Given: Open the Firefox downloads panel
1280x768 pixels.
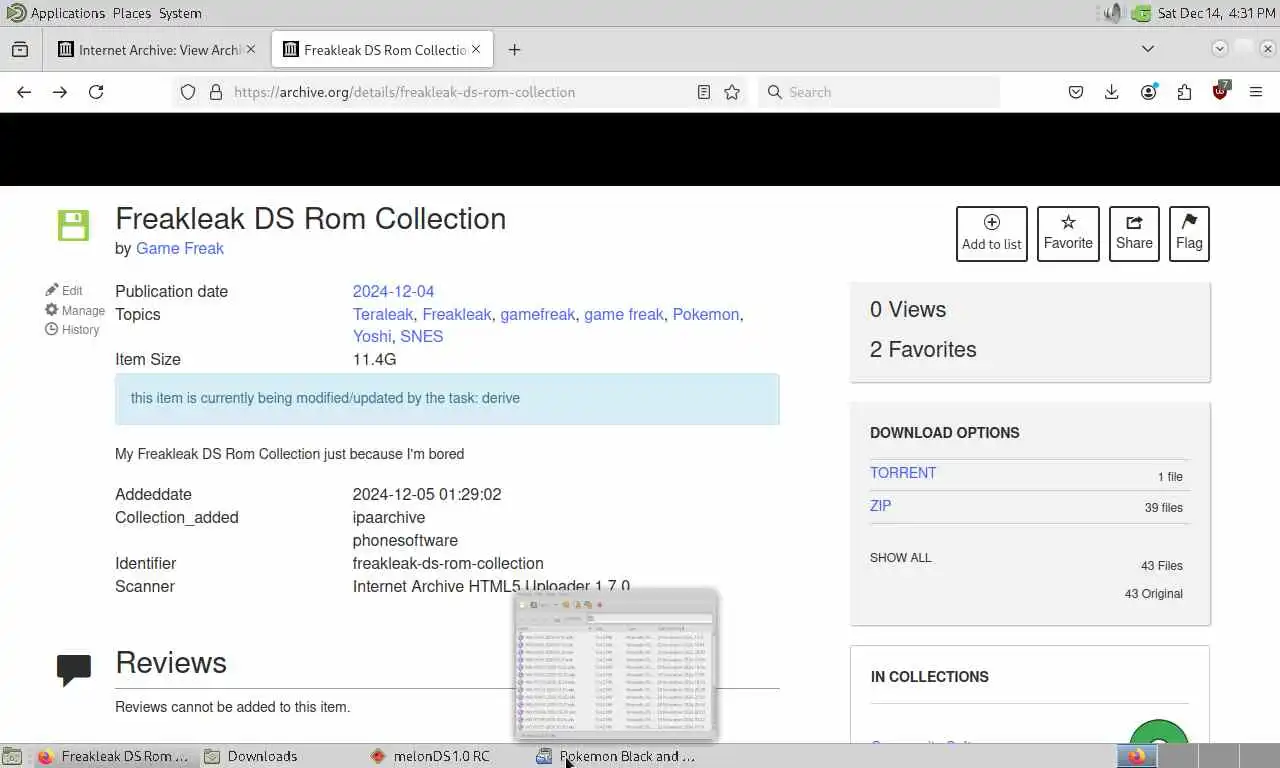Looking at the screenshot, I should [x=1111, y=92].
